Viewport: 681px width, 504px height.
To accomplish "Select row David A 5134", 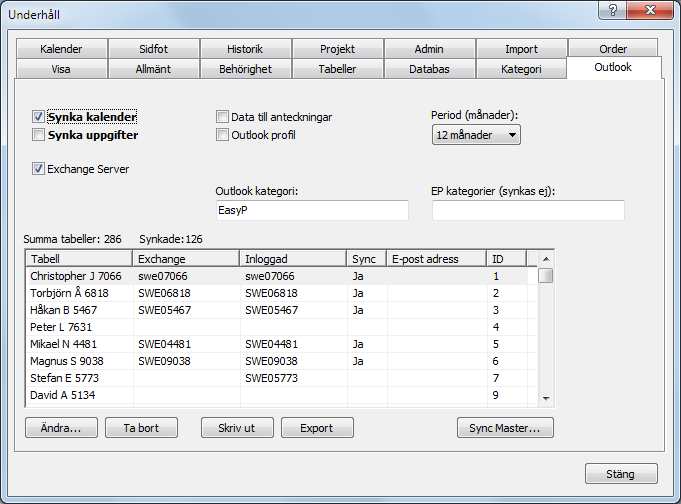I will [281, 395].
